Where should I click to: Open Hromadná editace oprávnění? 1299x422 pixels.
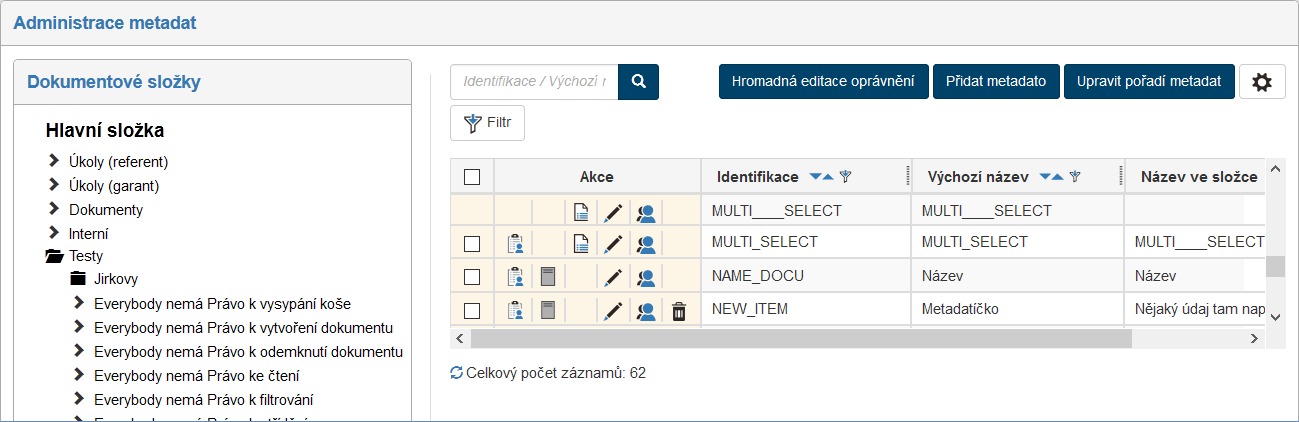(823, 82)
